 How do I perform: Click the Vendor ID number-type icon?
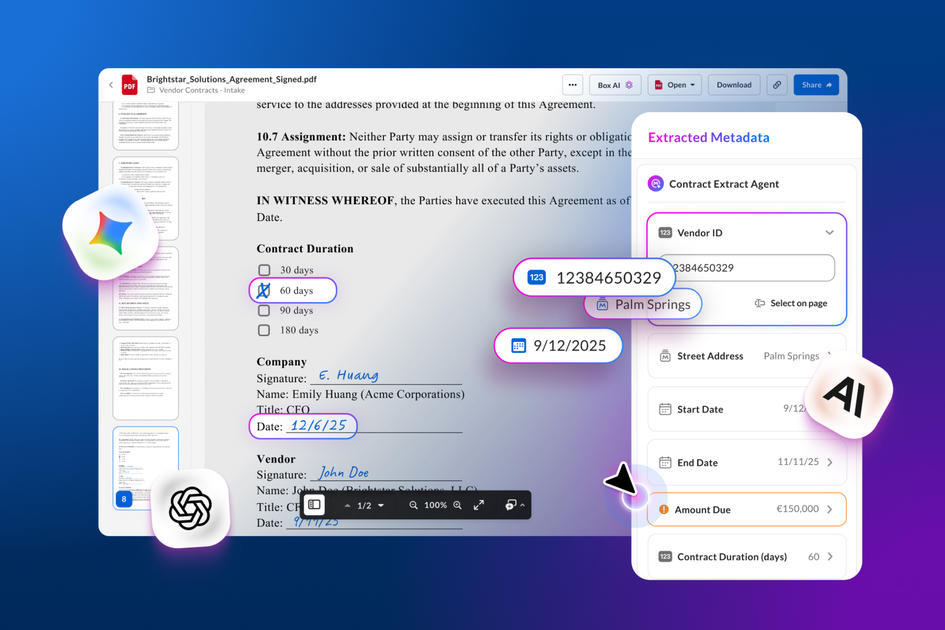point(665,233)
